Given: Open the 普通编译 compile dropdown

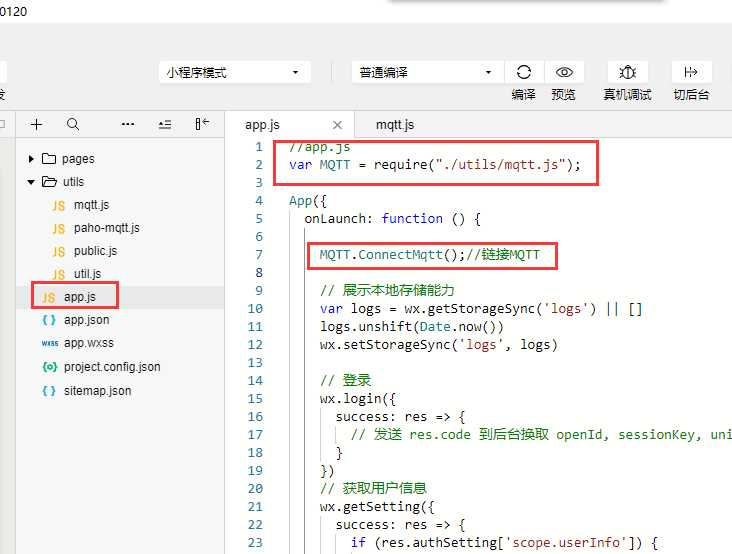Looking at the screenshot, I should [427, 72].
